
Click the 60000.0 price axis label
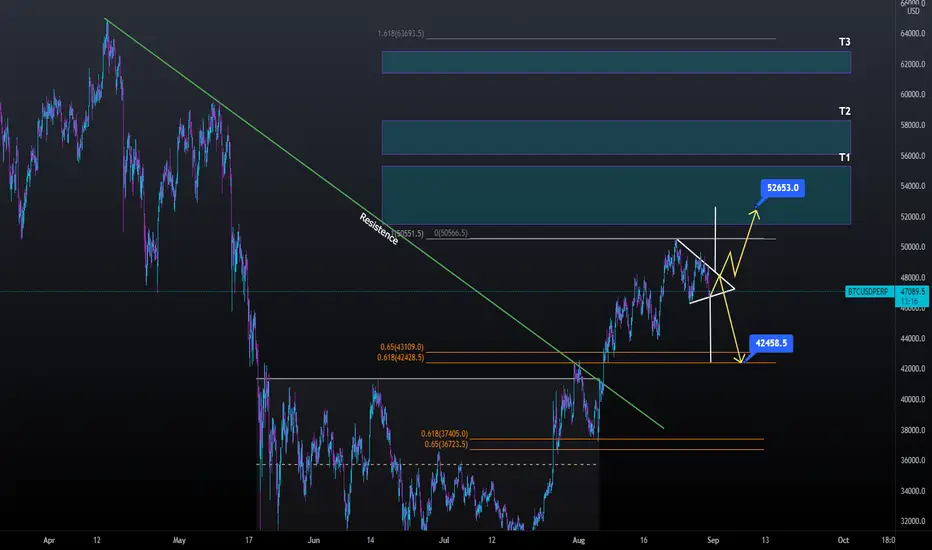click(x=913, y=95)
